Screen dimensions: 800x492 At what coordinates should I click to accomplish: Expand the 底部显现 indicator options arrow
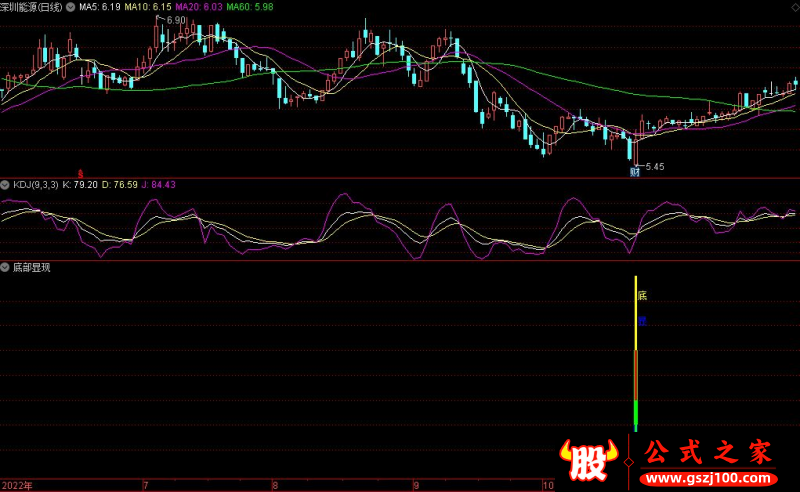pos(5,268)
